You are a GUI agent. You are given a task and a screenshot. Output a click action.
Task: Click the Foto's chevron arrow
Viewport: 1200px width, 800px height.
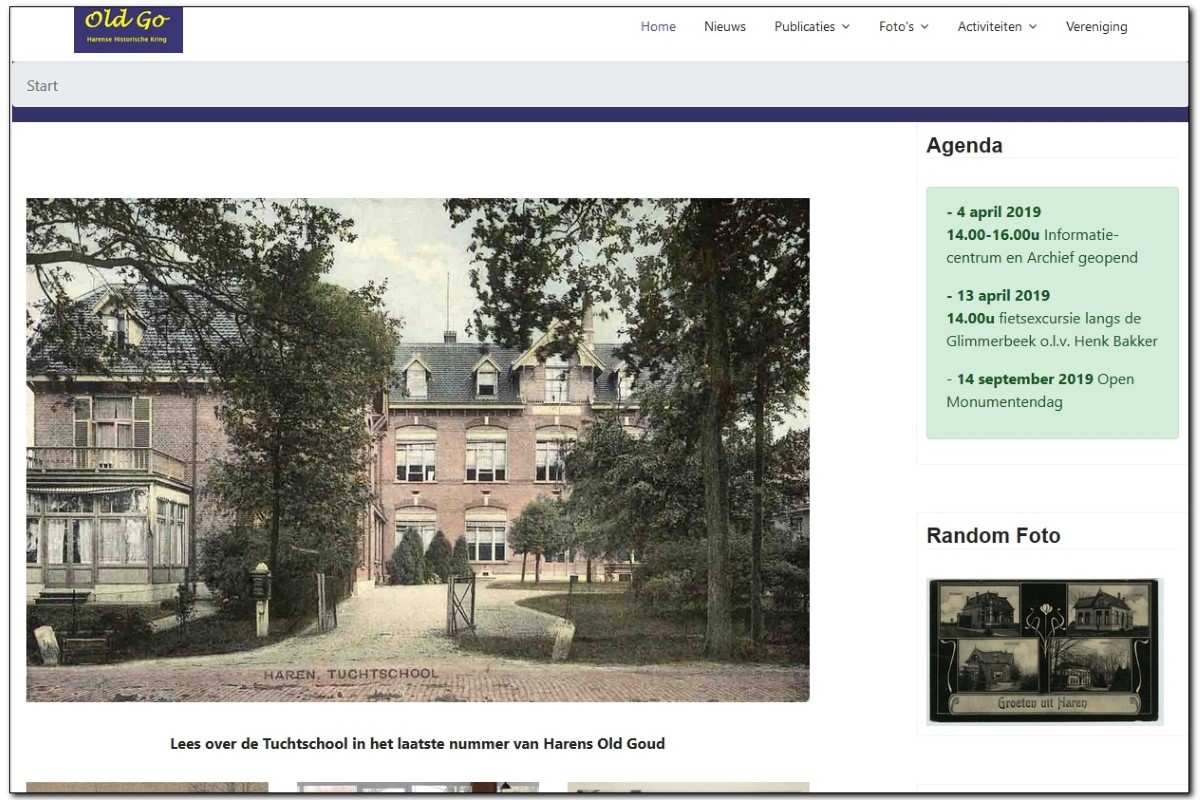pos(924,27)
